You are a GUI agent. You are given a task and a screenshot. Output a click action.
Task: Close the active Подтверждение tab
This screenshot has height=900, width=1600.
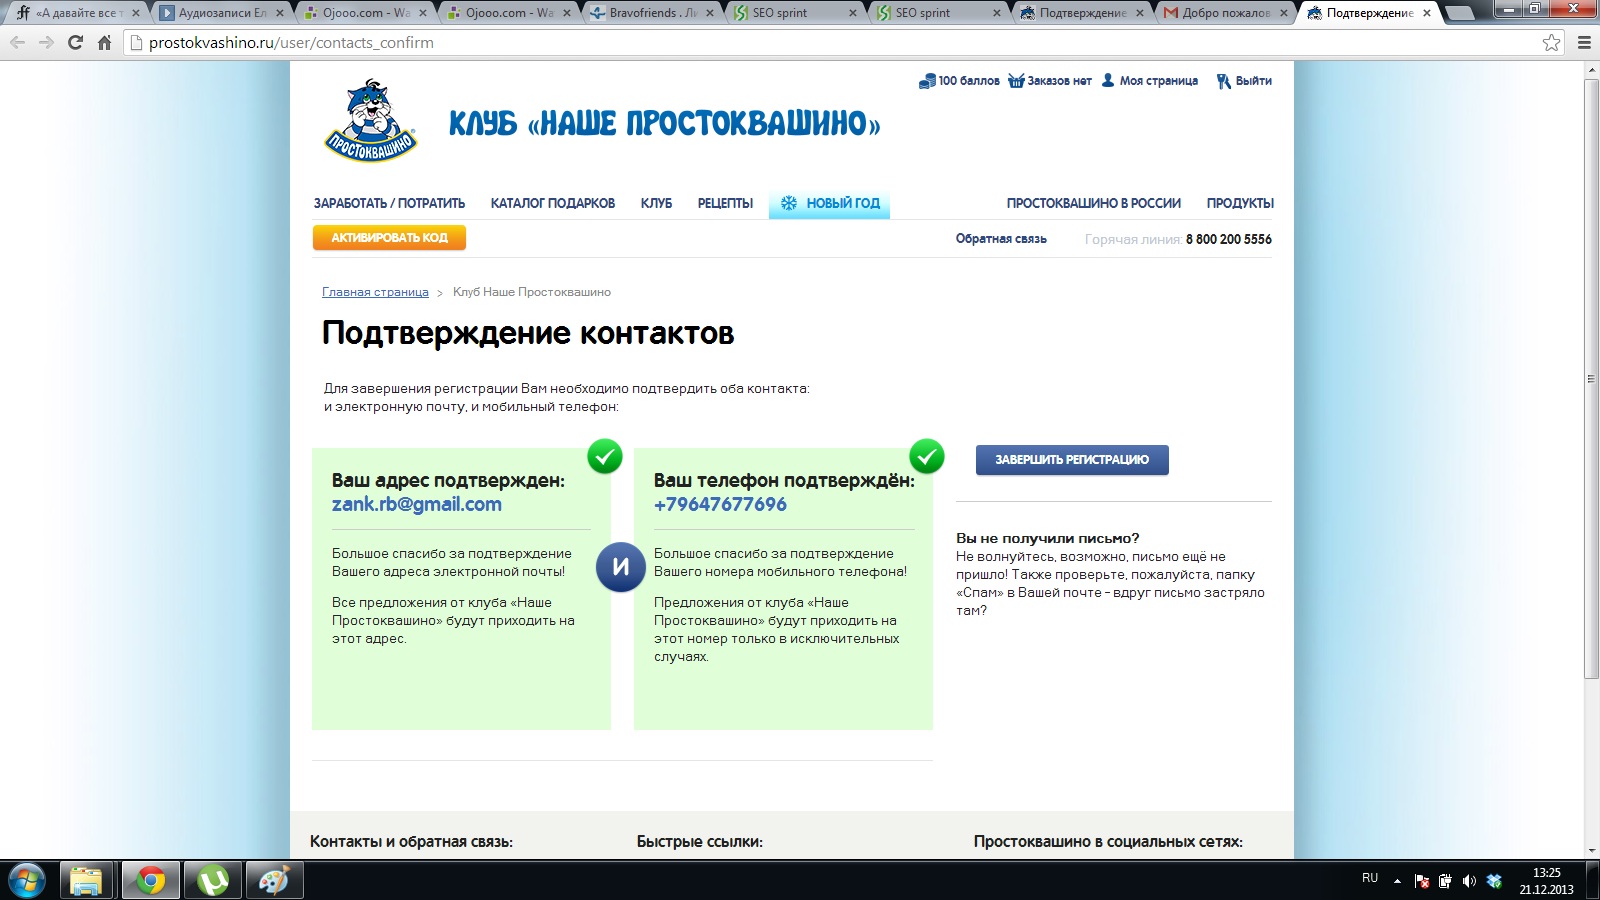[x=1427, y=13]
